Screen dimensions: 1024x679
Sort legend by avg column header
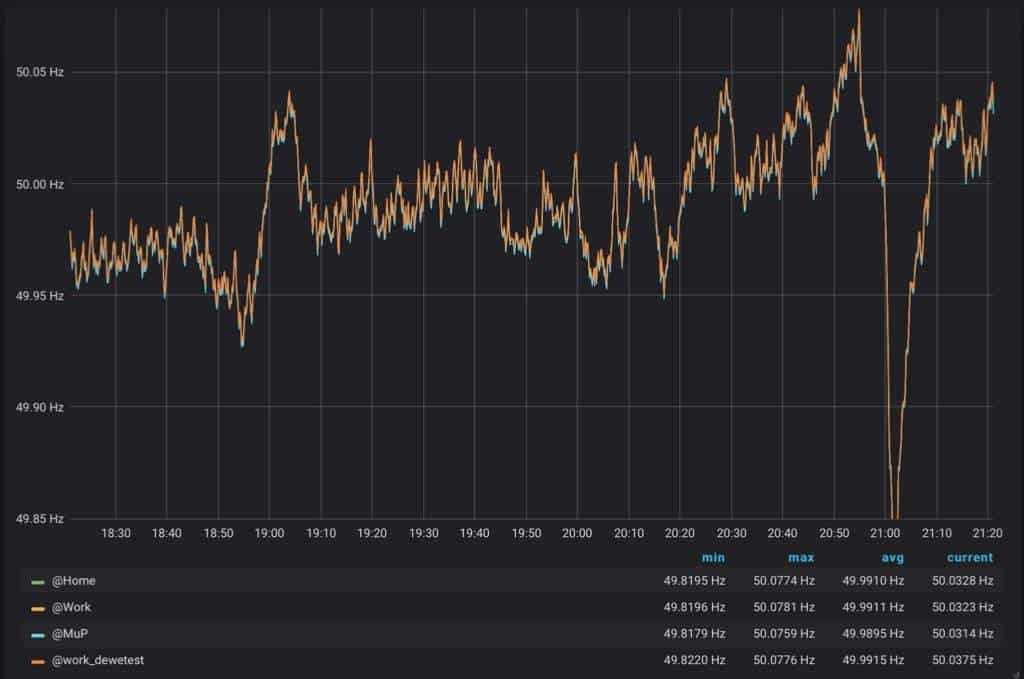pos(891,558)
